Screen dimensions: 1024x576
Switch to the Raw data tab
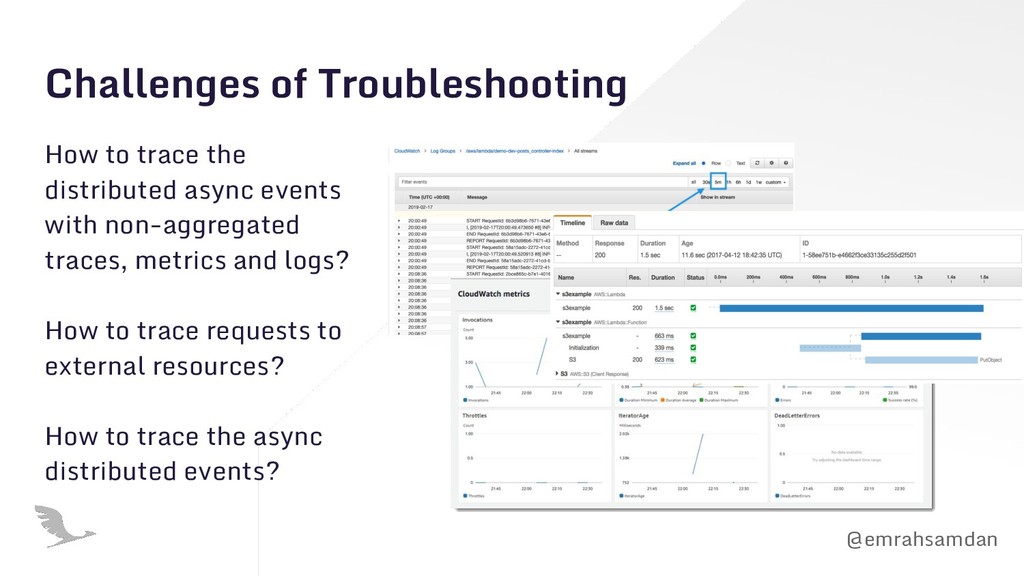pyautogui.click(x=614, y=223)
